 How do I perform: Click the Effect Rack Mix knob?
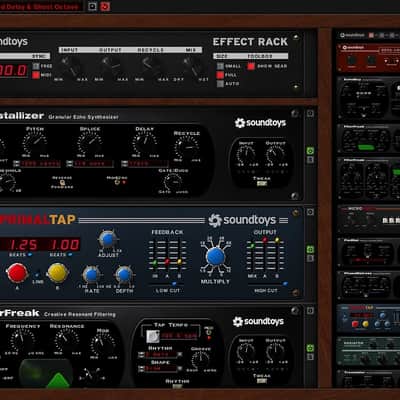tap(191, 65)
